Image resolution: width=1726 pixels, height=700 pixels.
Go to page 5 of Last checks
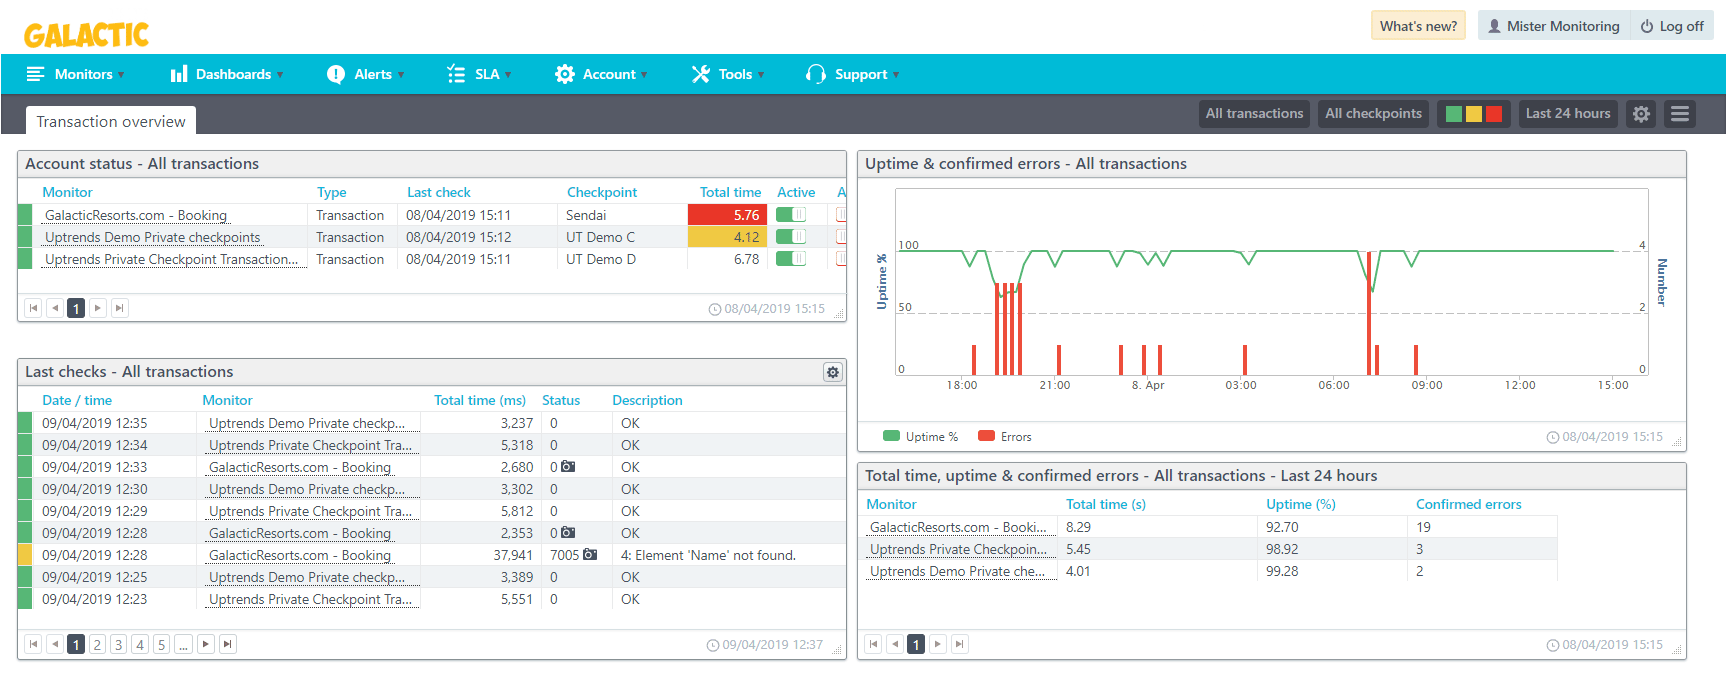click(x=161, y=644)
